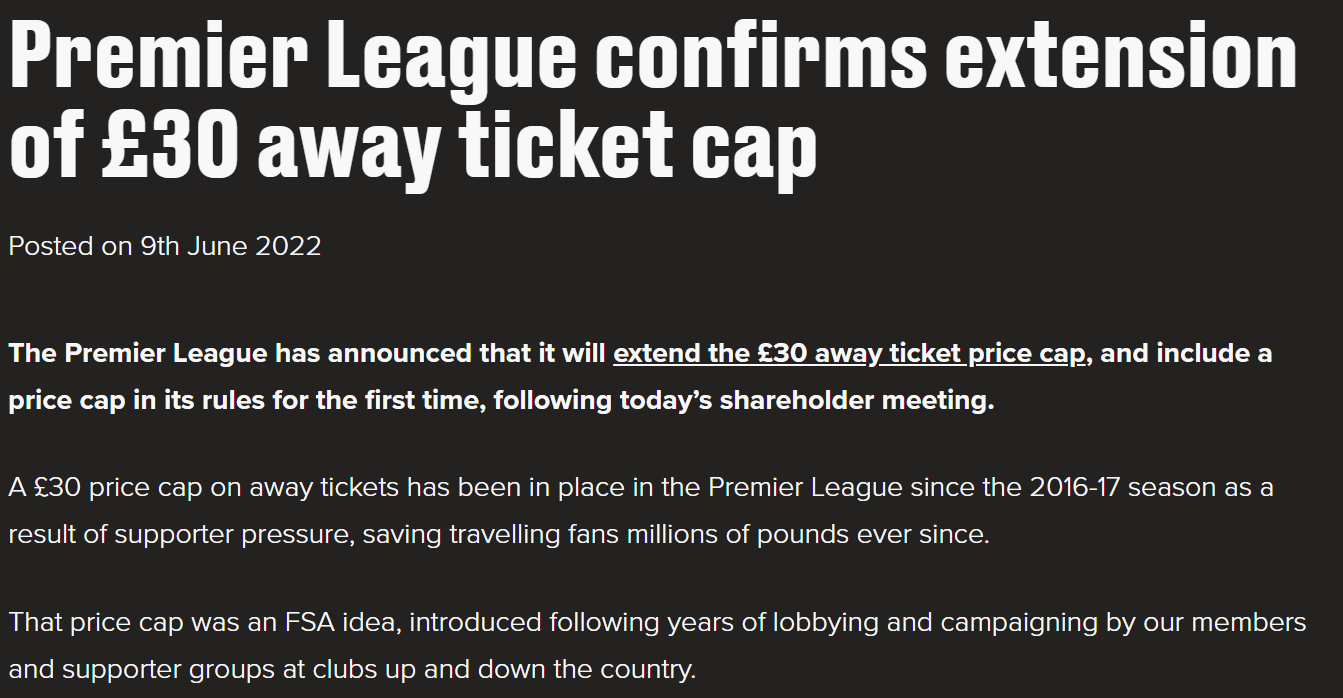The height and width of the screenshot is (698, 1343).
Task: Open the "extend the £30 away ticket price cap" link
Action: tap(849, 354)
